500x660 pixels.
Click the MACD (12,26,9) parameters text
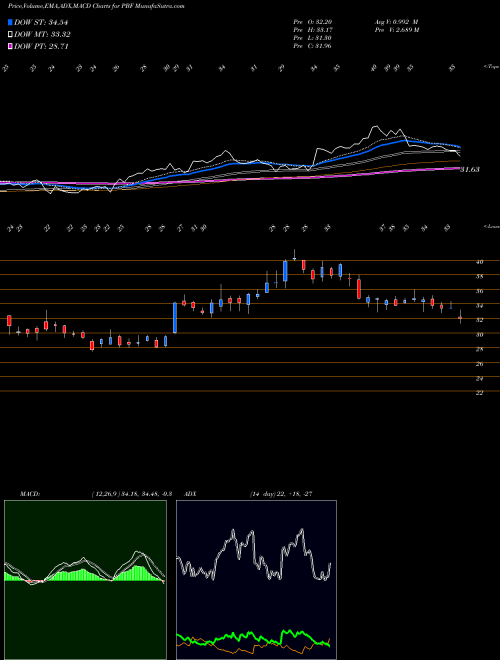coord(132,494)
